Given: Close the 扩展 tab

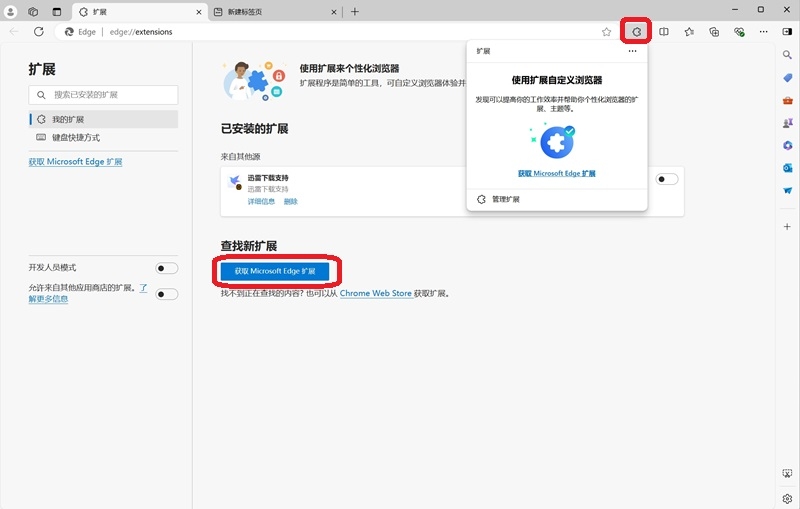Looking at the screenshot, I should point(199,12).
